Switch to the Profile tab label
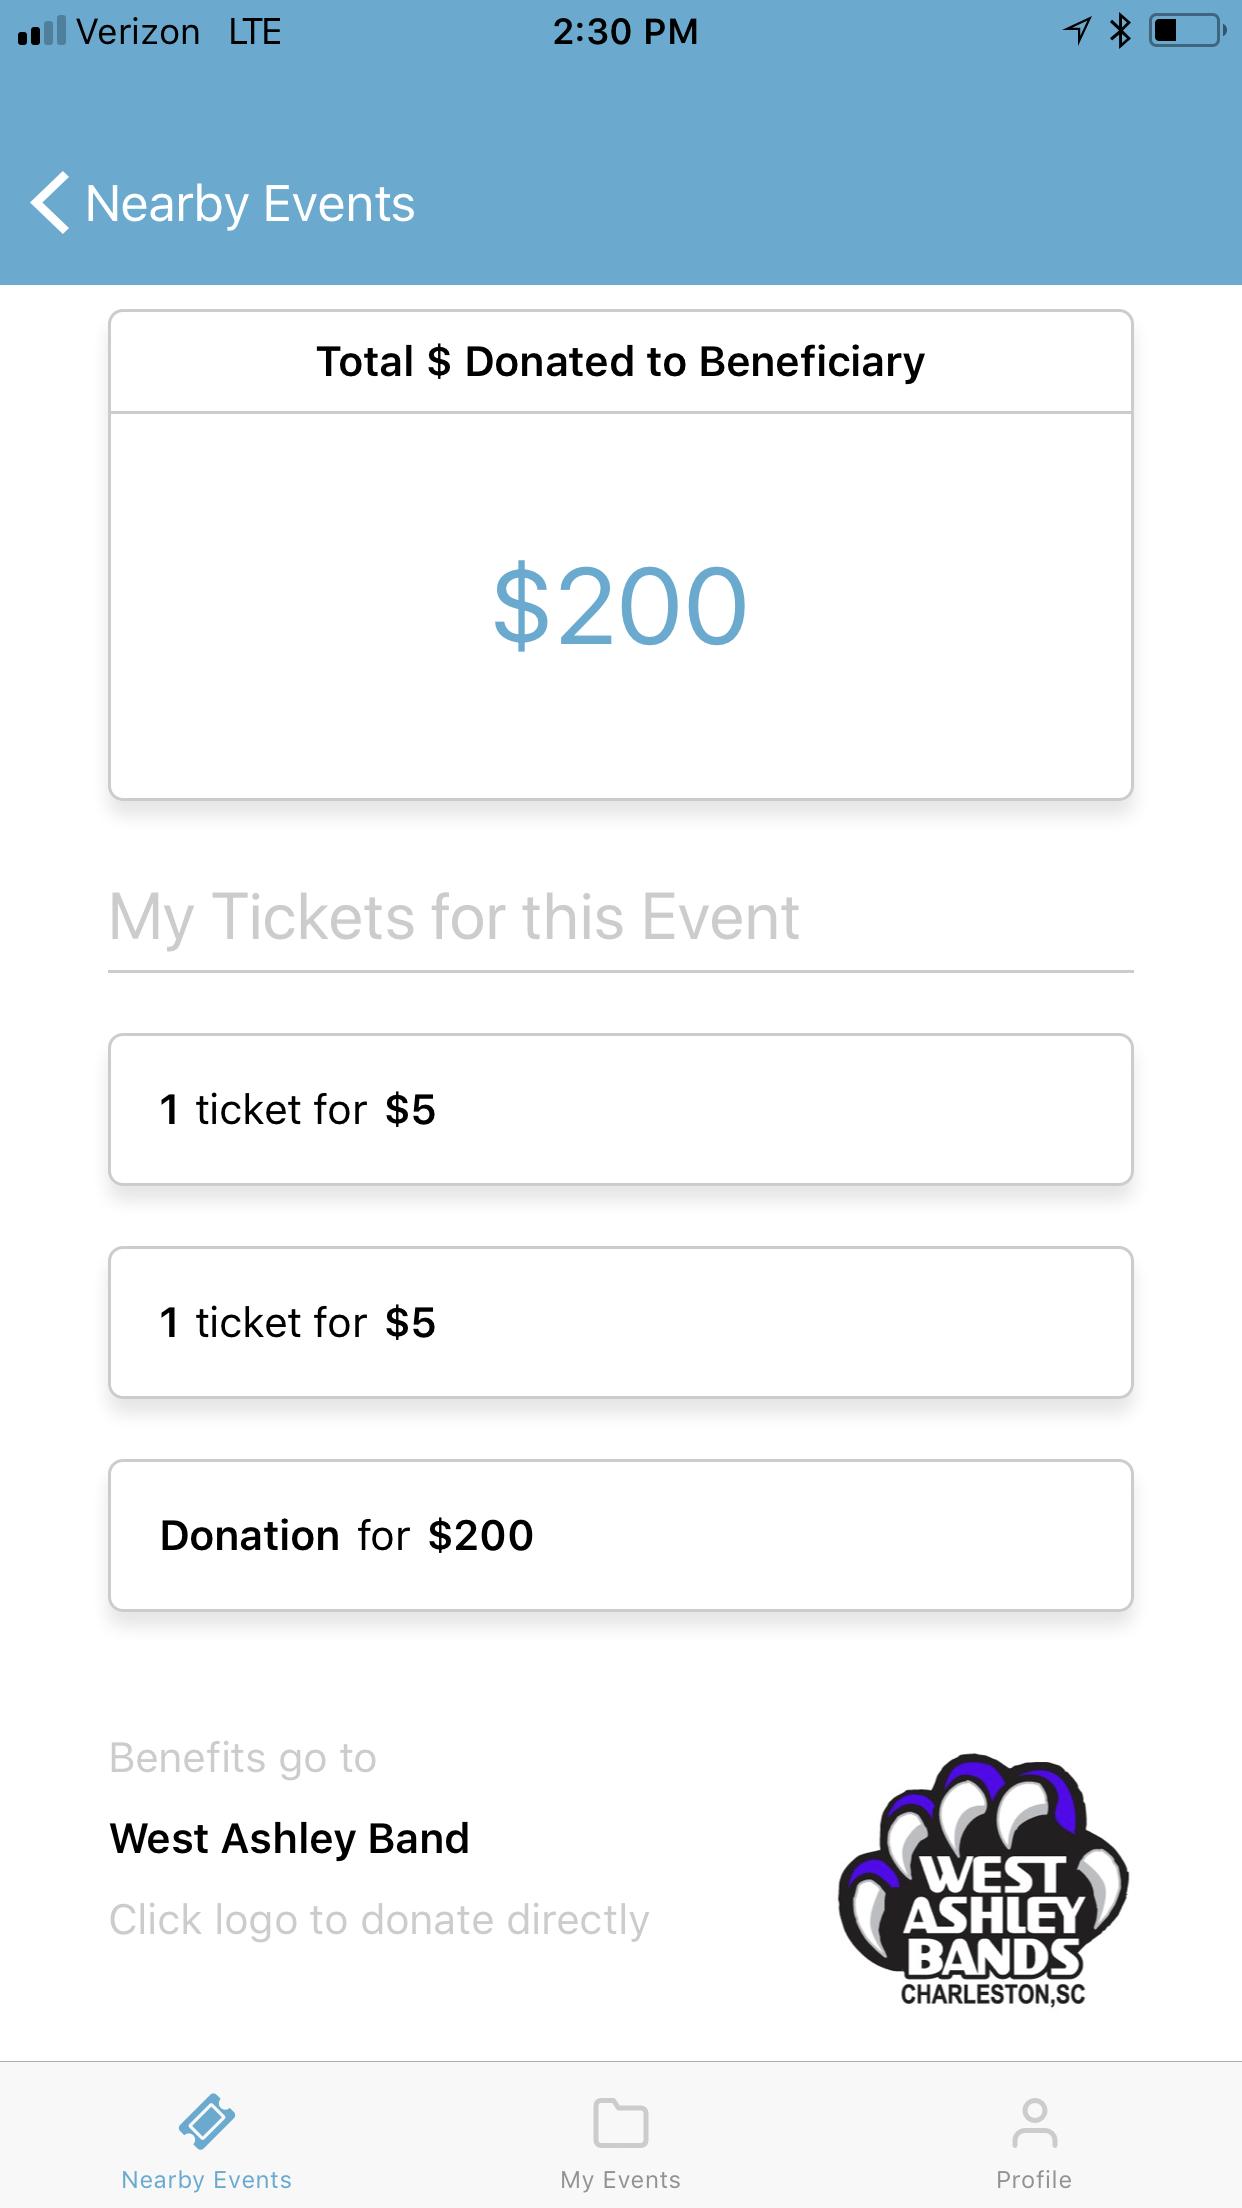This screenshot has width=1242, height=2208. 1034,2180
